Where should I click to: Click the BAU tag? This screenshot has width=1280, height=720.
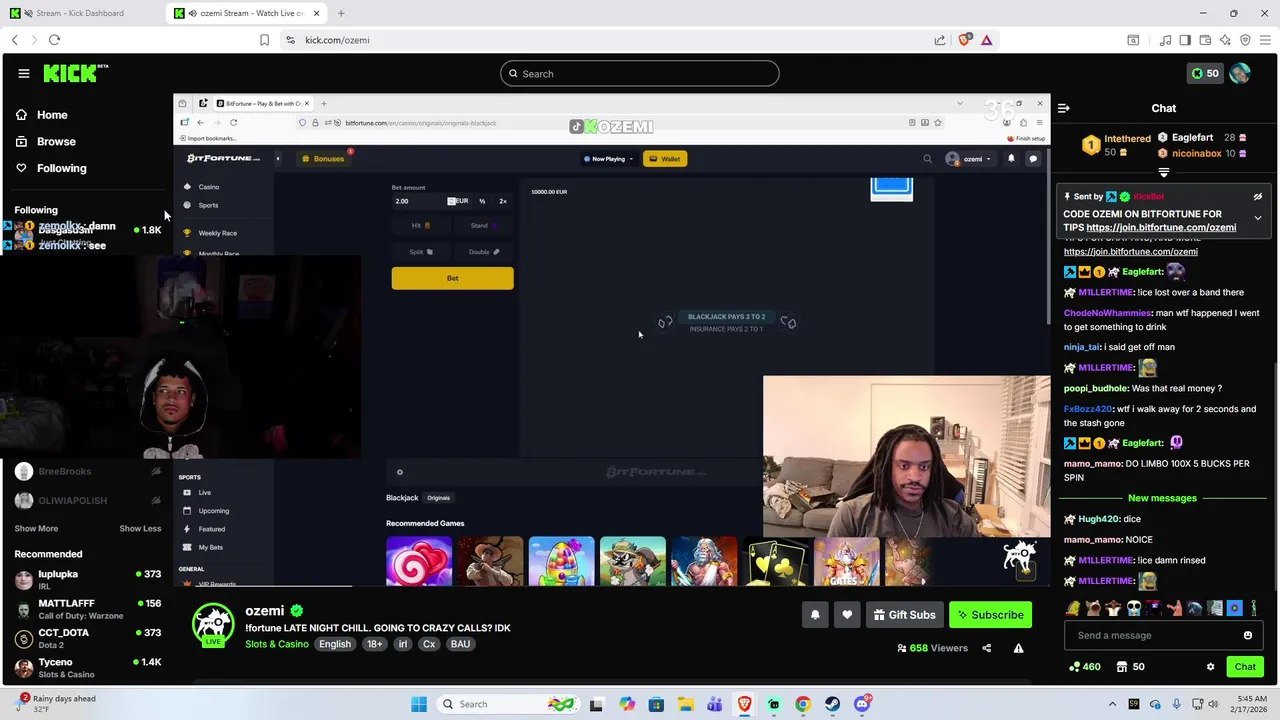coord(460,644)
